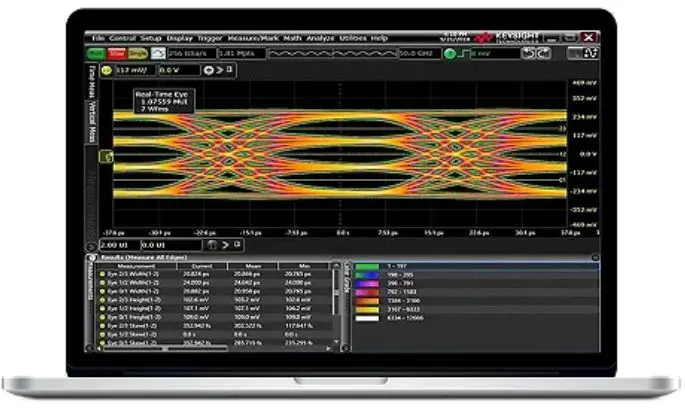The height and width of the screenshot is (414, 685).
Task: Open the Measure/Mark menu
Action: (253, 38)
